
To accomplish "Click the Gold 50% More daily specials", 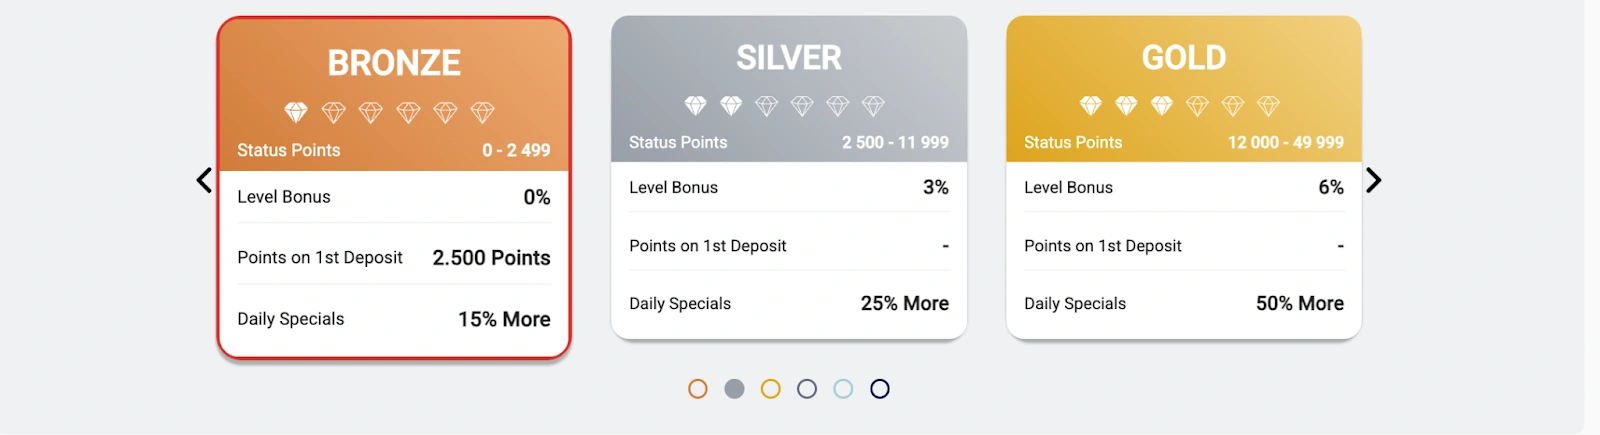I will tap(1300, 304).
